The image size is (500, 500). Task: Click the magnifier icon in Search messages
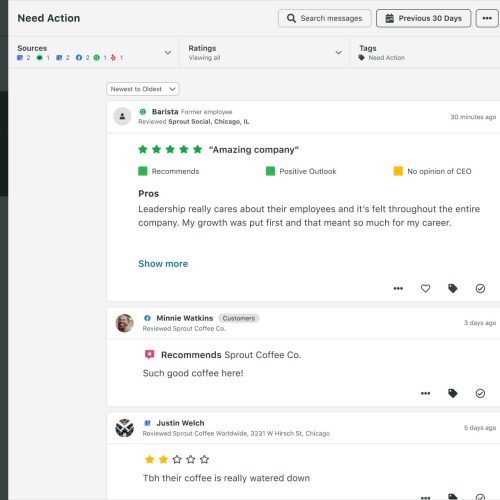[291, 18]
